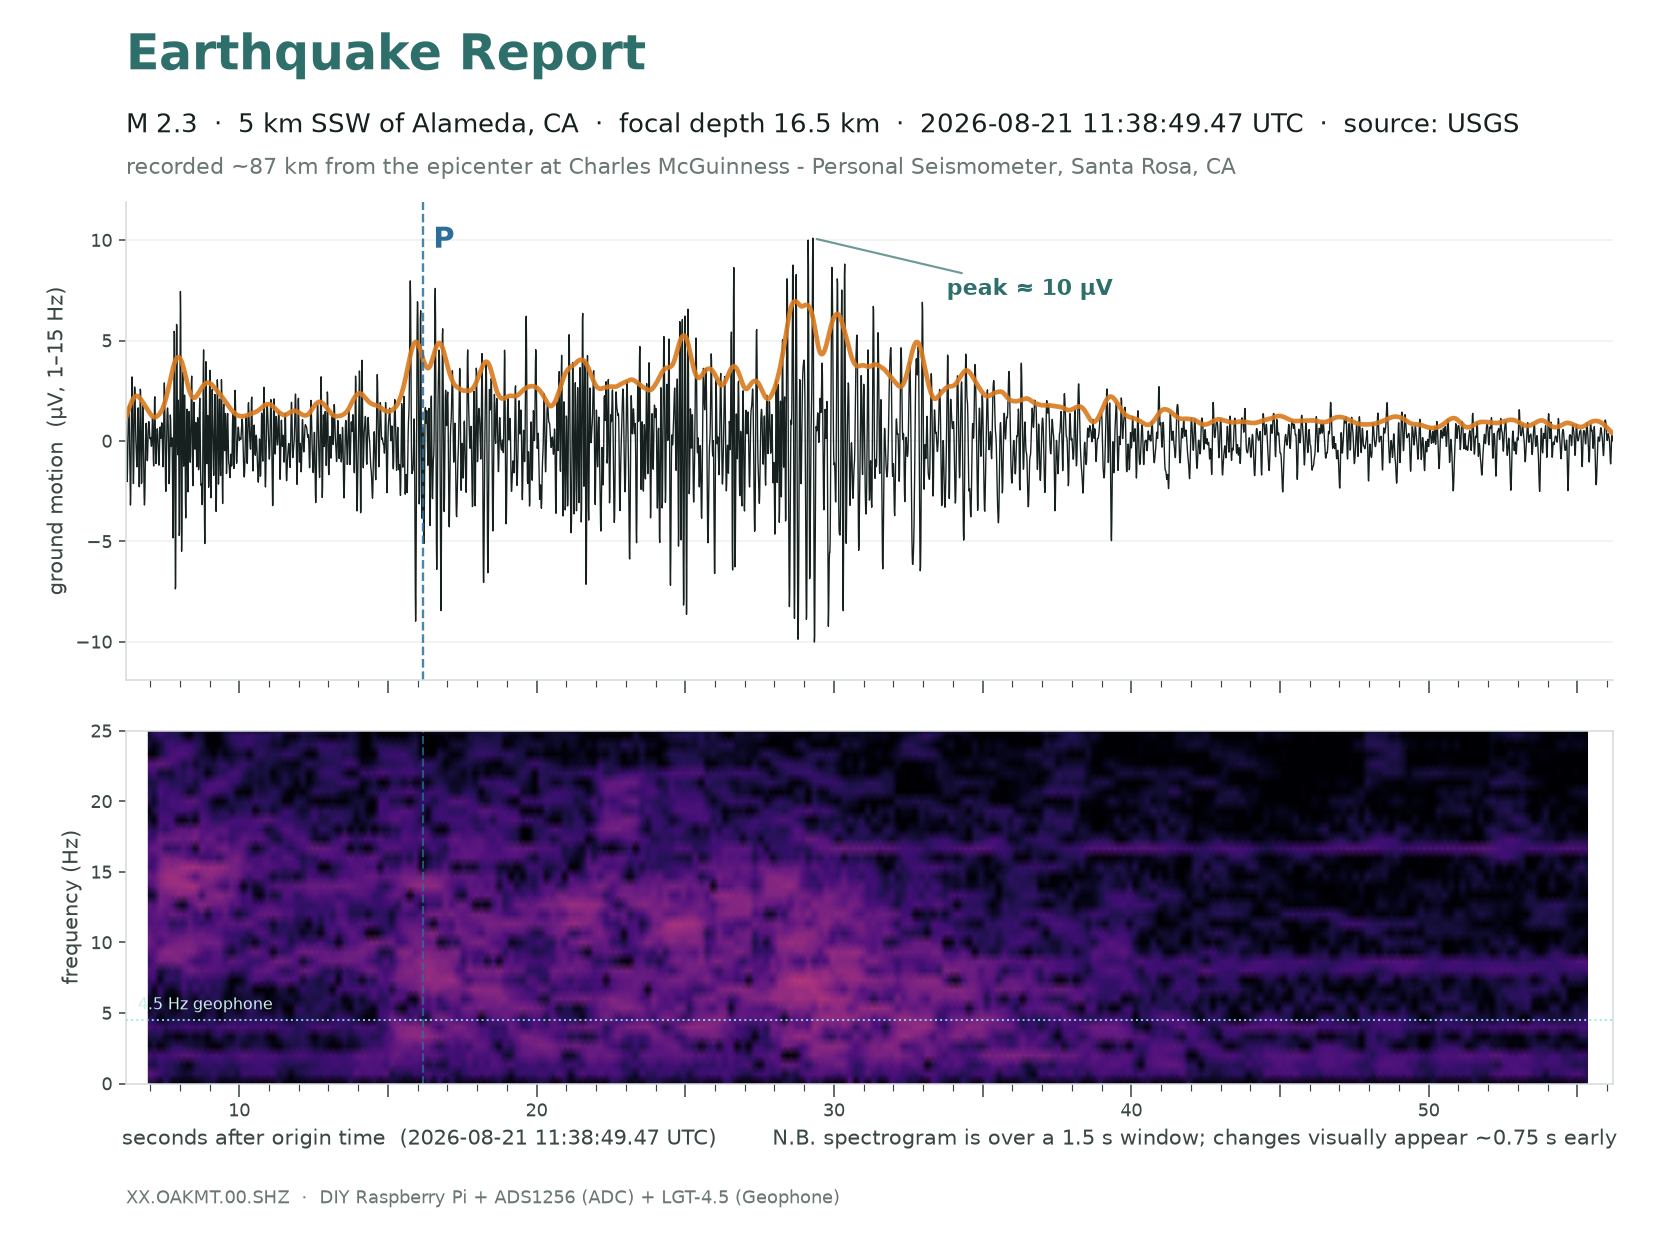Click the waveform y-axis tick '−10'
This screenshot has height=1260, width=1680.
(x=97, y=642)
